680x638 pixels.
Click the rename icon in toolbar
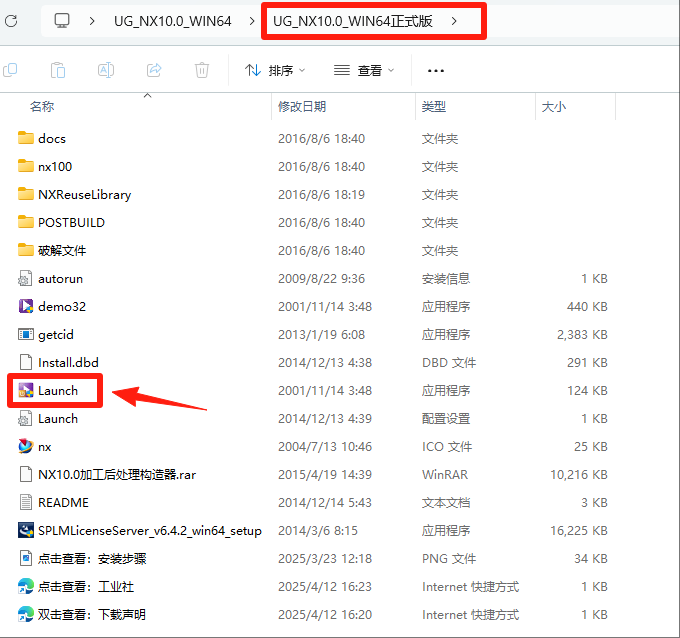pos(106,70)
